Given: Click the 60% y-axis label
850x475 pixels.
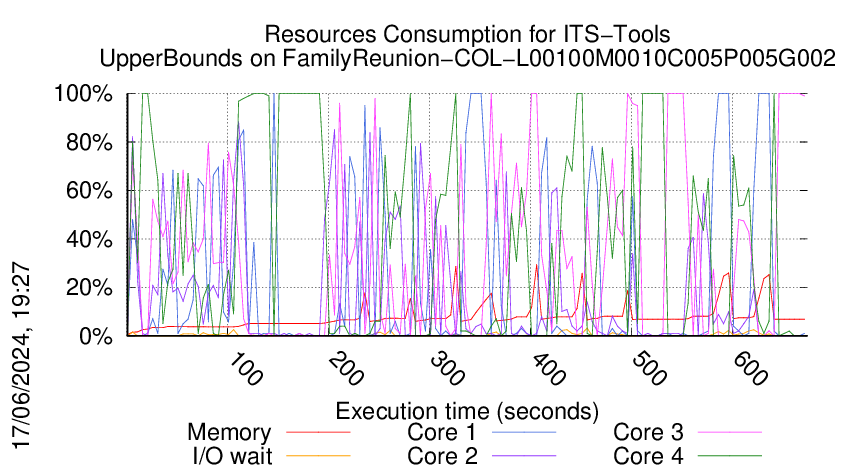Looking at the screenshot, I should pyautogui.click(x=89, y=191).
